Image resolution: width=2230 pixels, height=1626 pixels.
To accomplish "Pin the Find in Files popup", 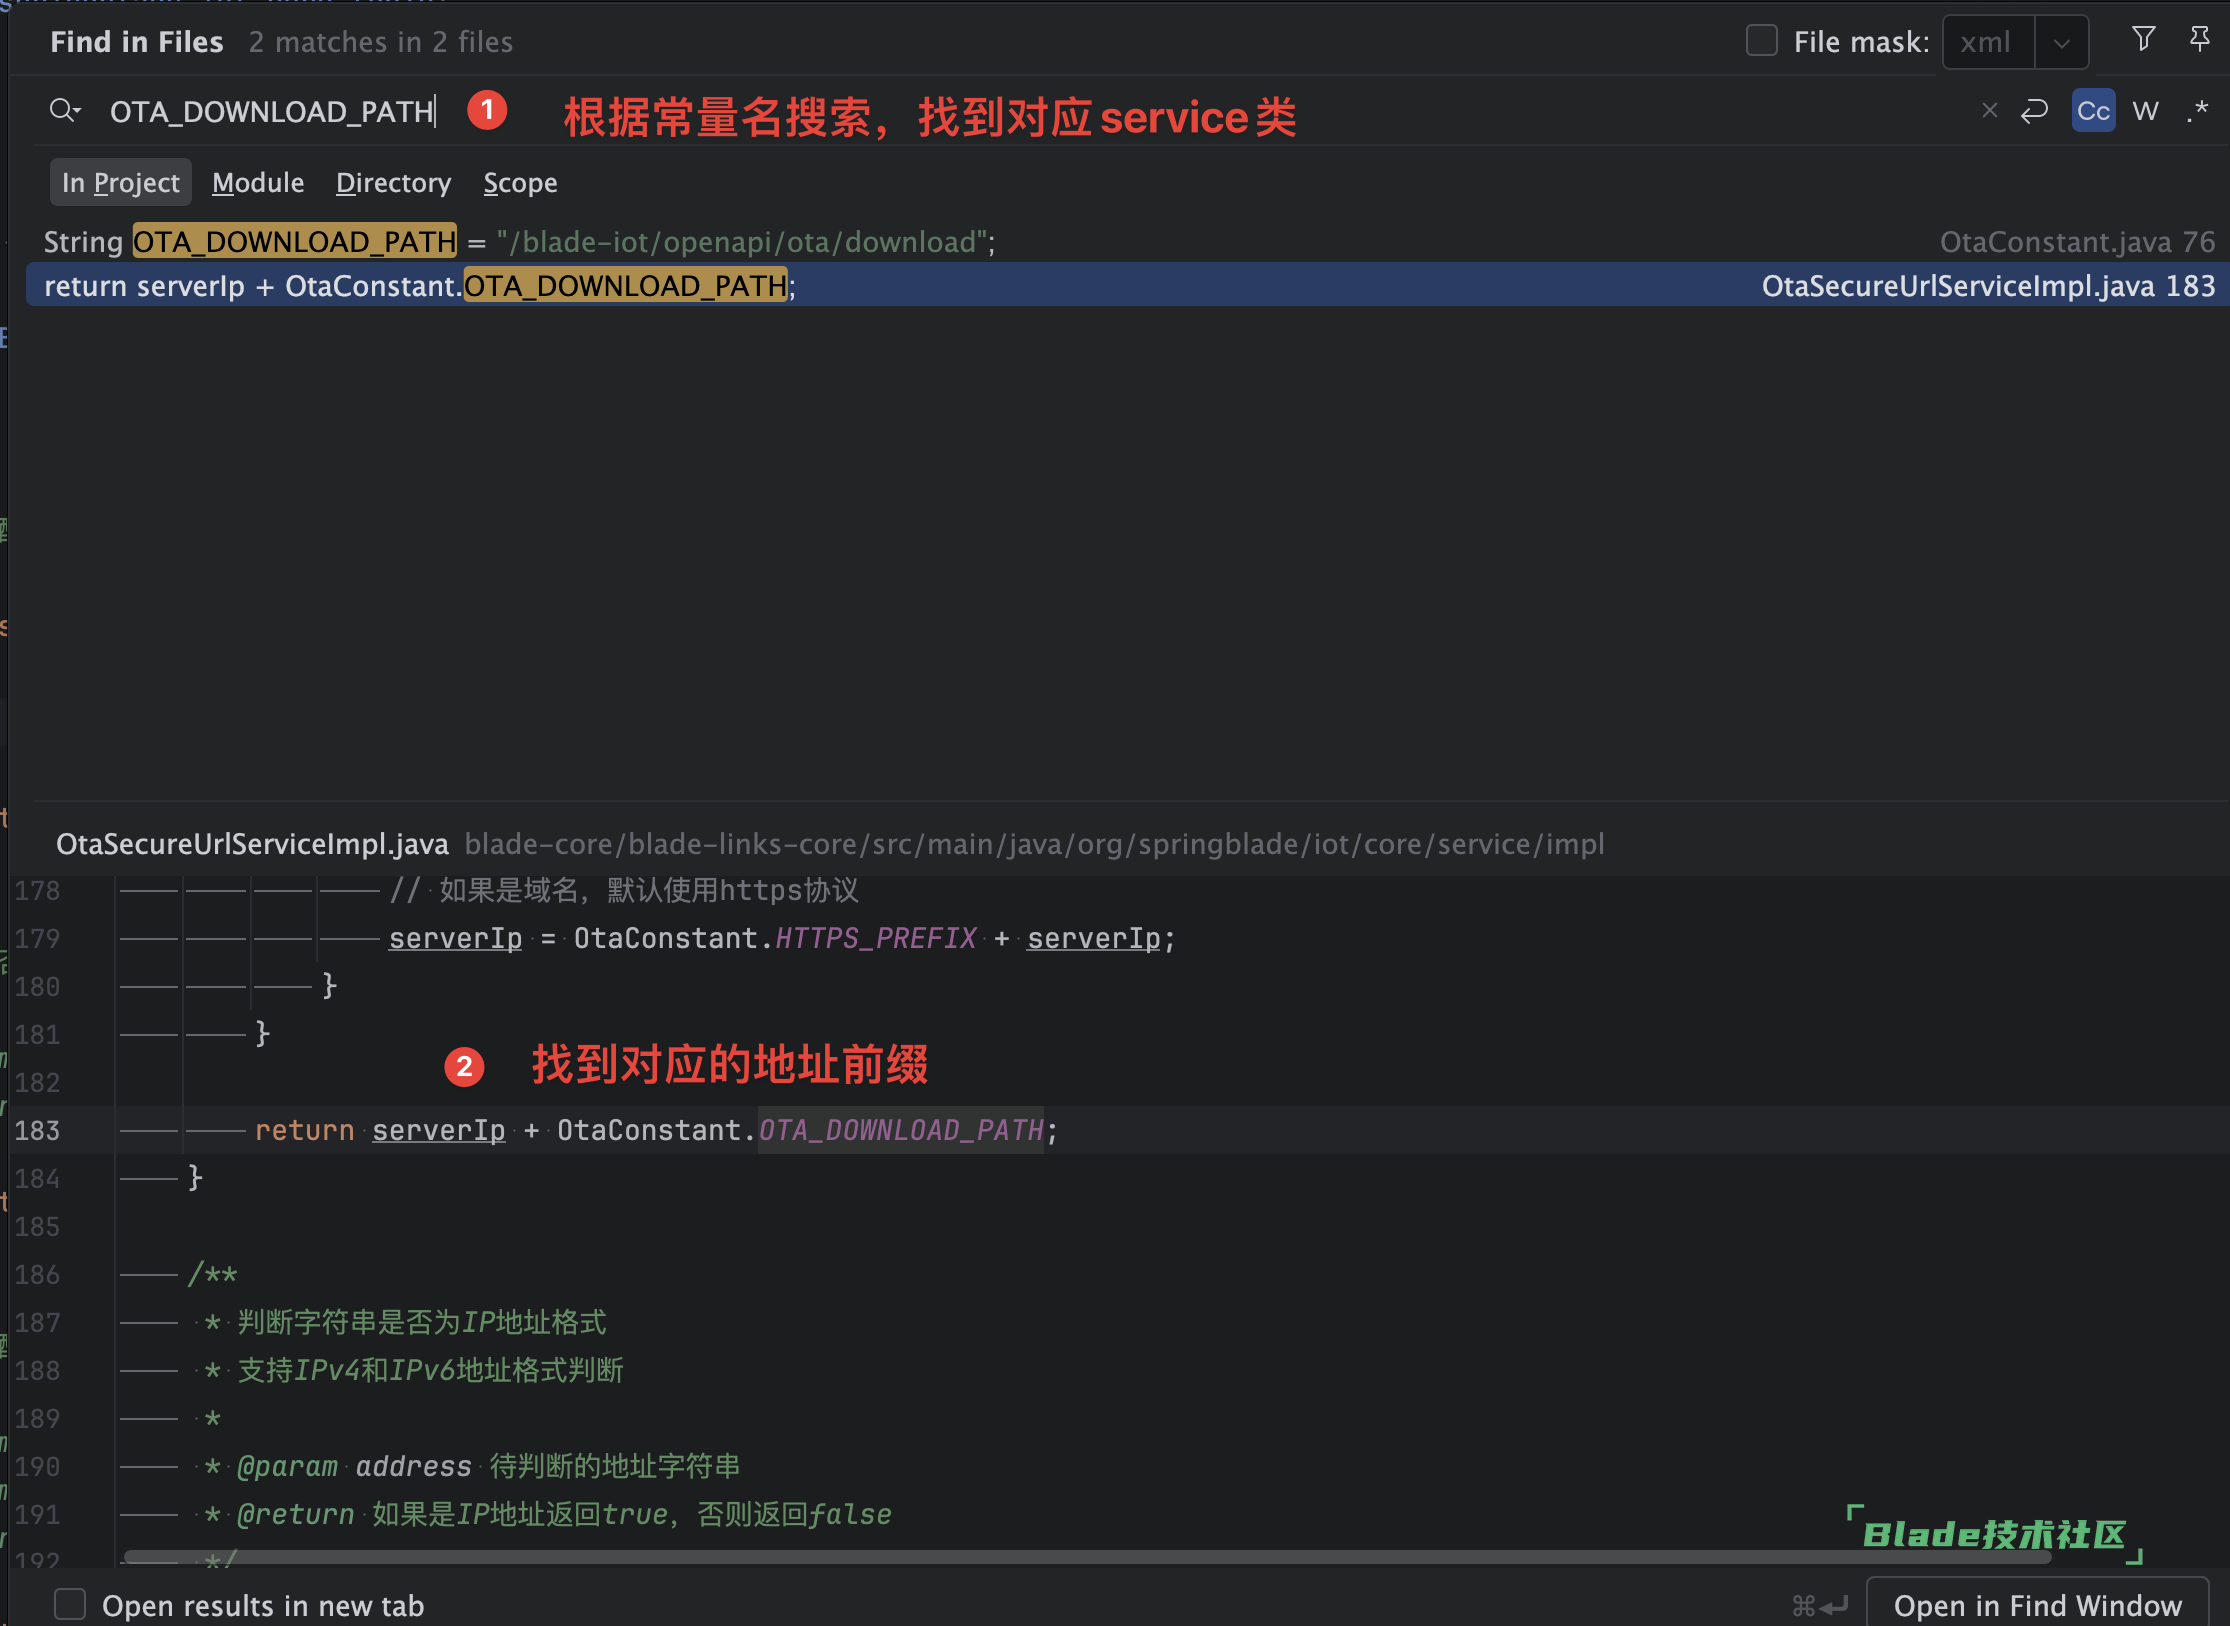I will point(2200,39).
